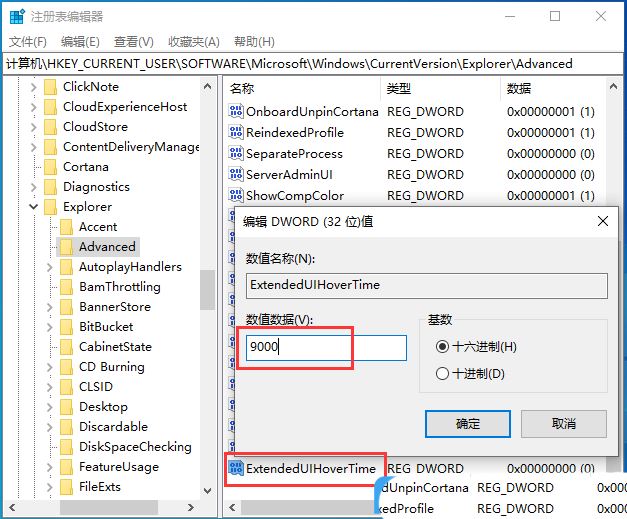Click the CloudExperienceHost folder icon
Screen dimensions: 627x519
50,107
